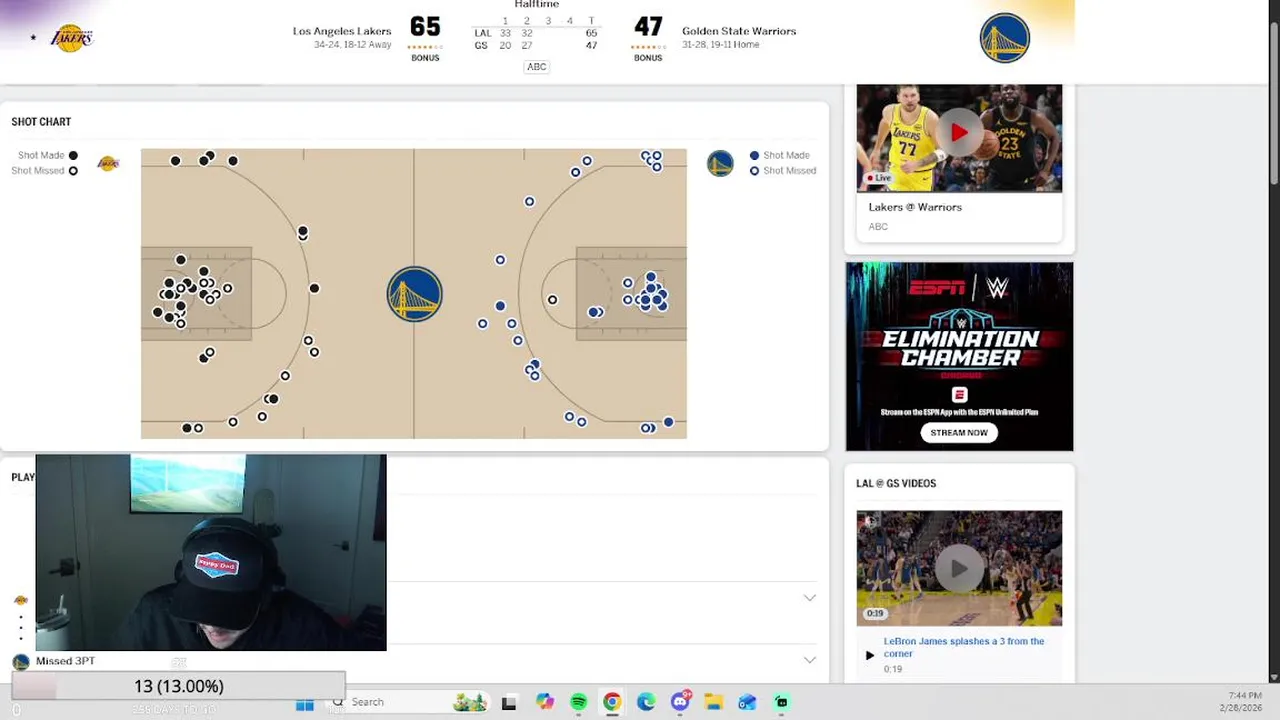The width and height of the screenshot is (1280, 720).
Task: Play the LeBron James corner three video
Action: [x=959, y=568]
